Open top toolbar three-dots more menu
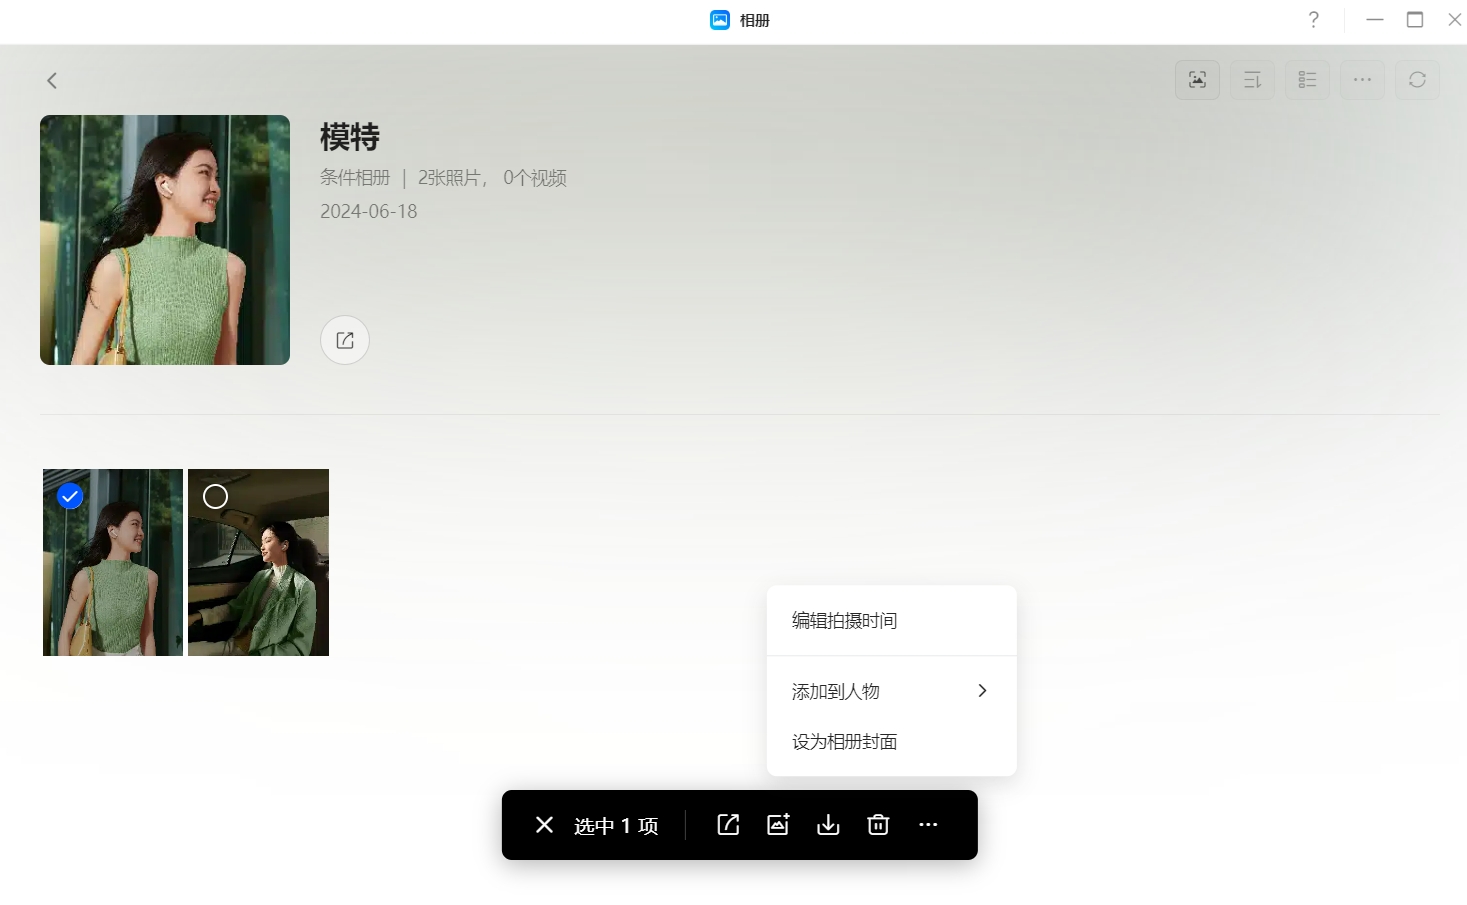The width and height of the screenshot is (1467, 905). coord(1362,80)
